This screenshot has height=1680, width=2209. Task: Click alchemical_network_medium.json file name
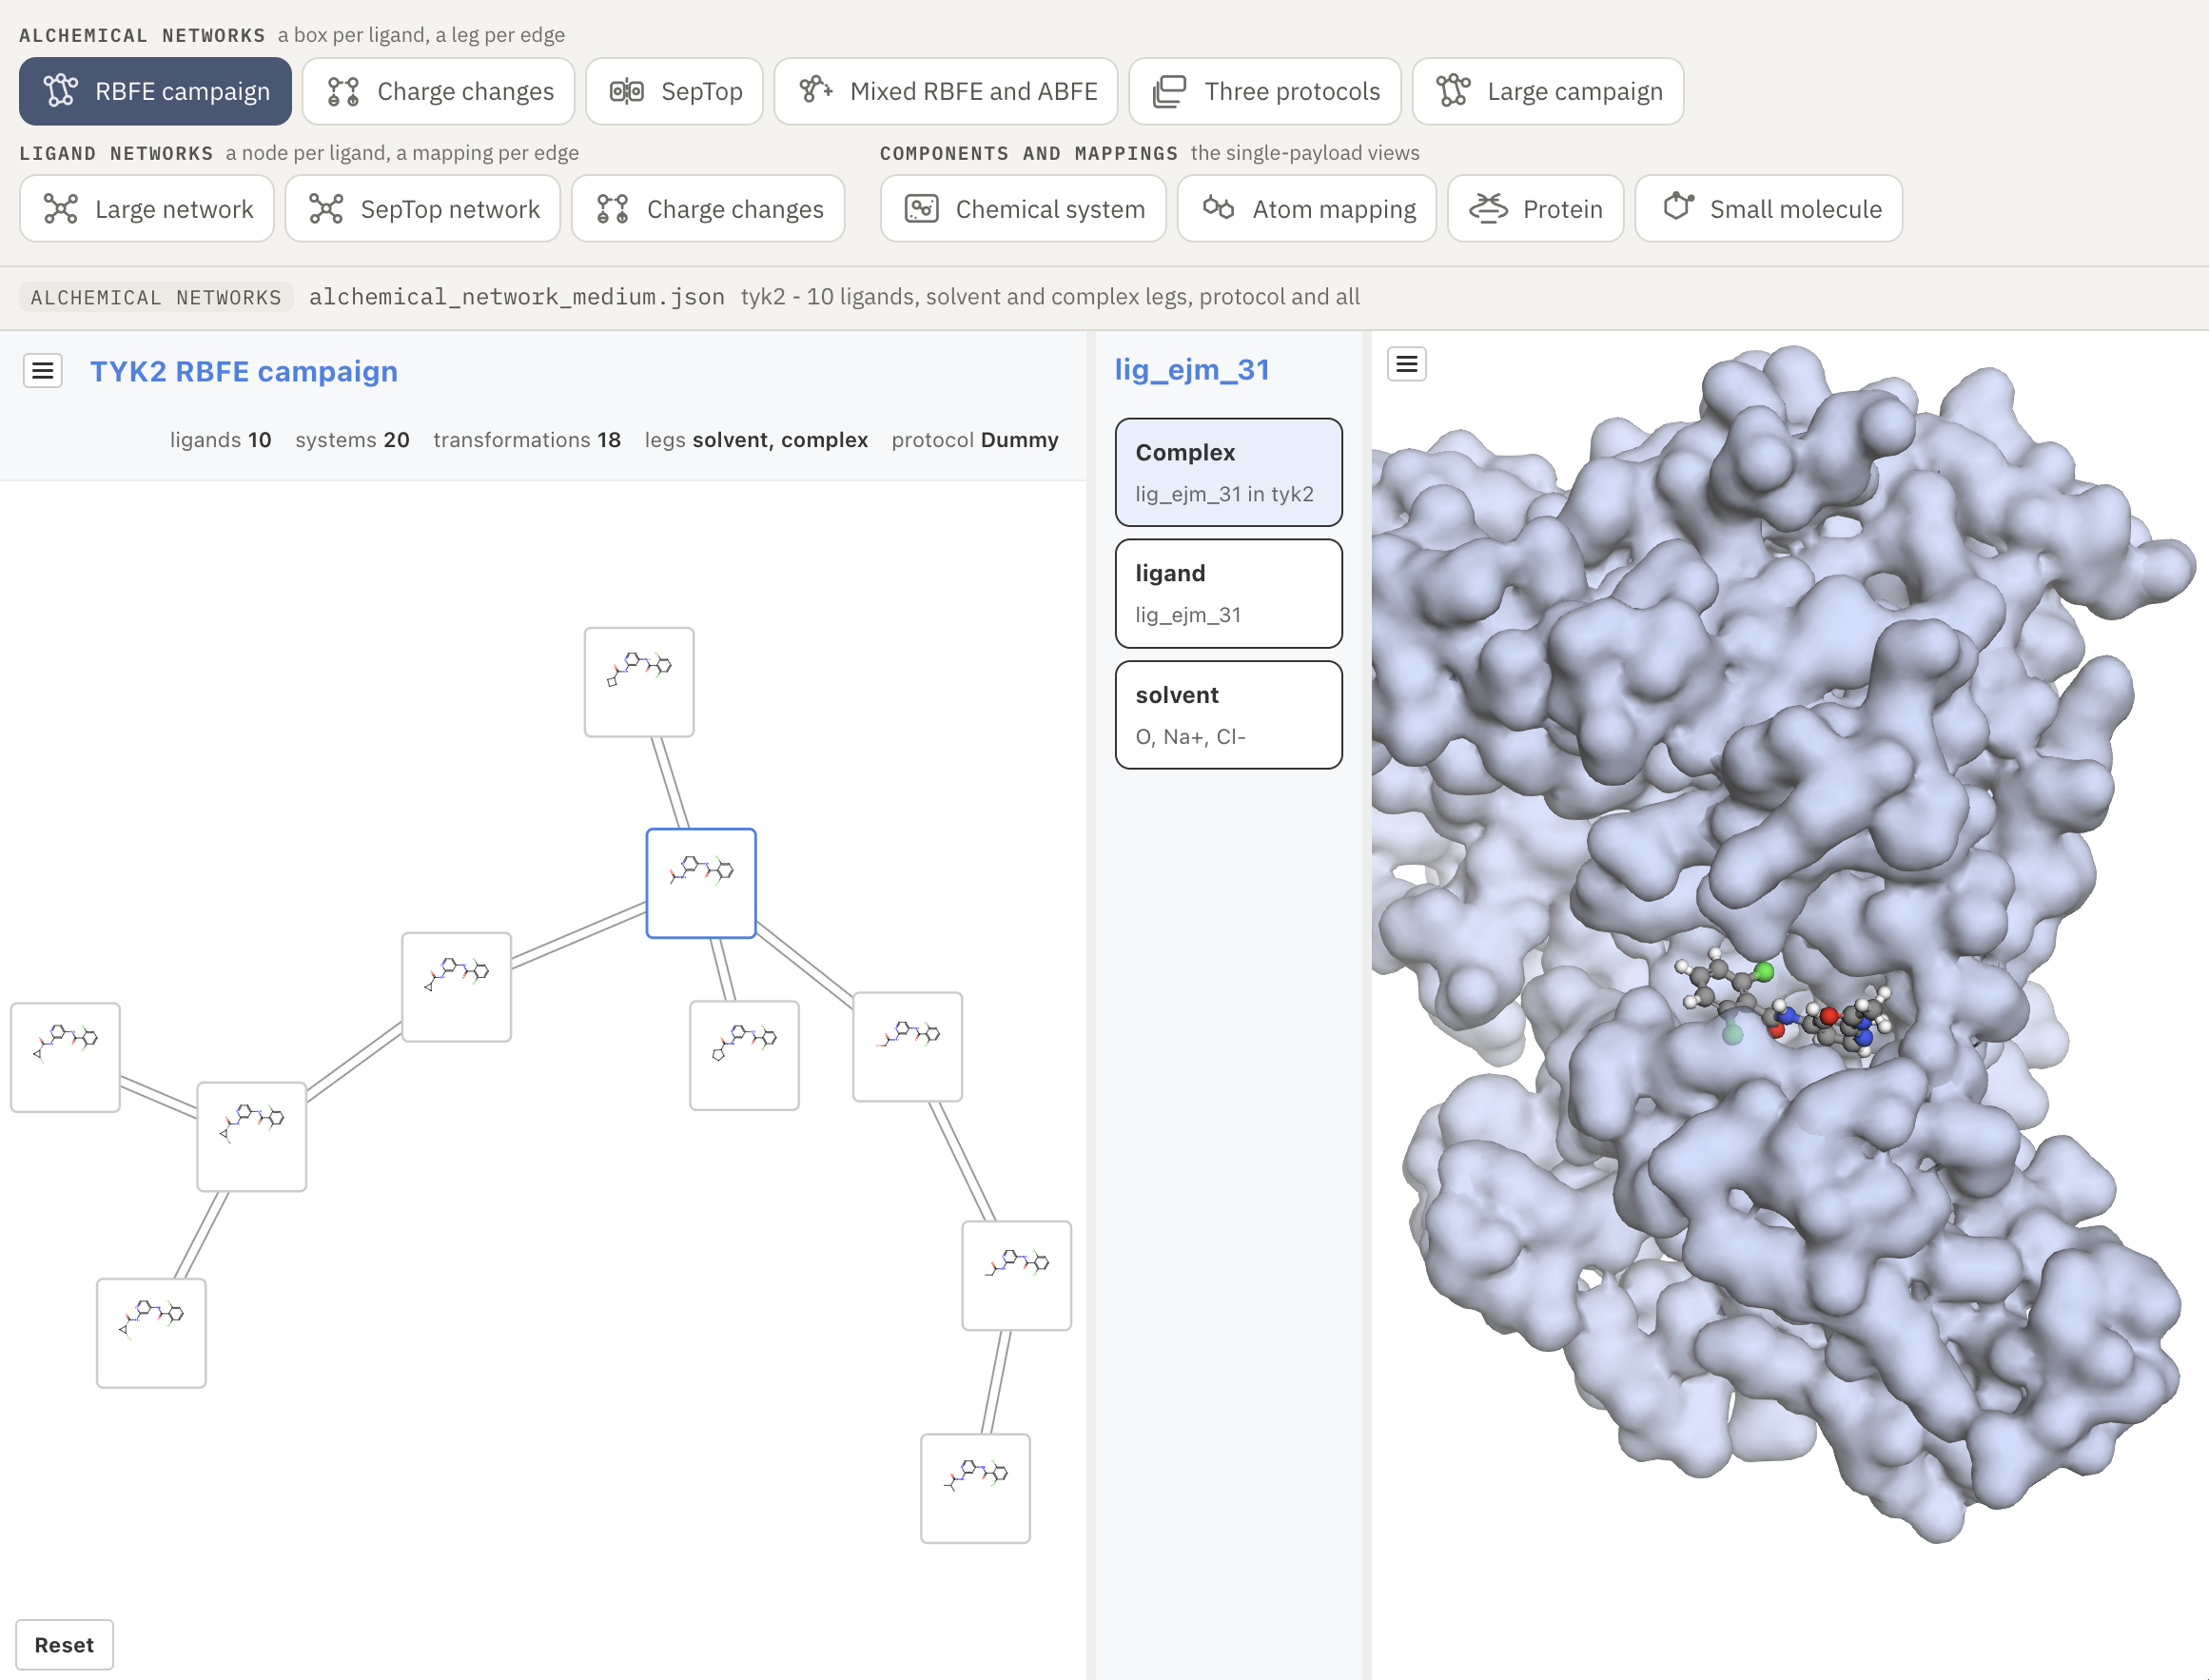click(x=516, y=297)
